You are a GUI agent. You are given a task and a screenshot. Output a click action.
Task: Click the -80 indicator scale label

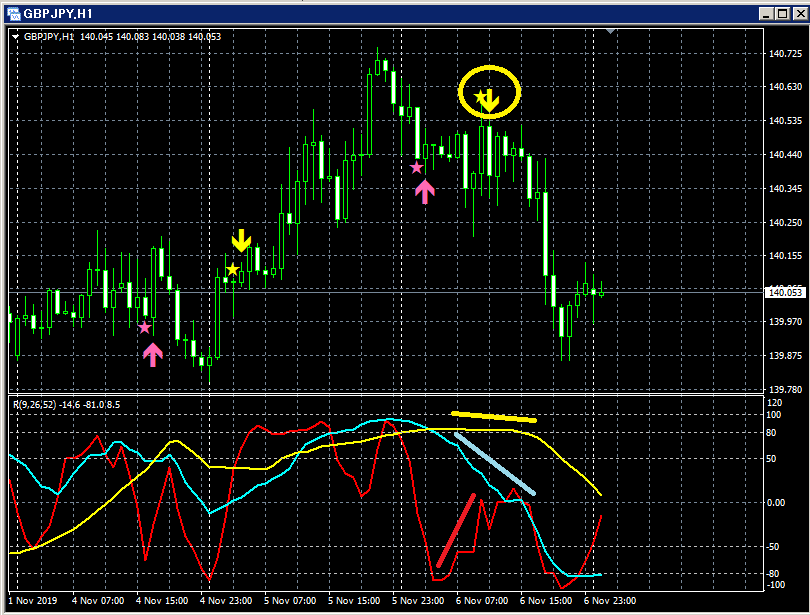coord(773,574)
